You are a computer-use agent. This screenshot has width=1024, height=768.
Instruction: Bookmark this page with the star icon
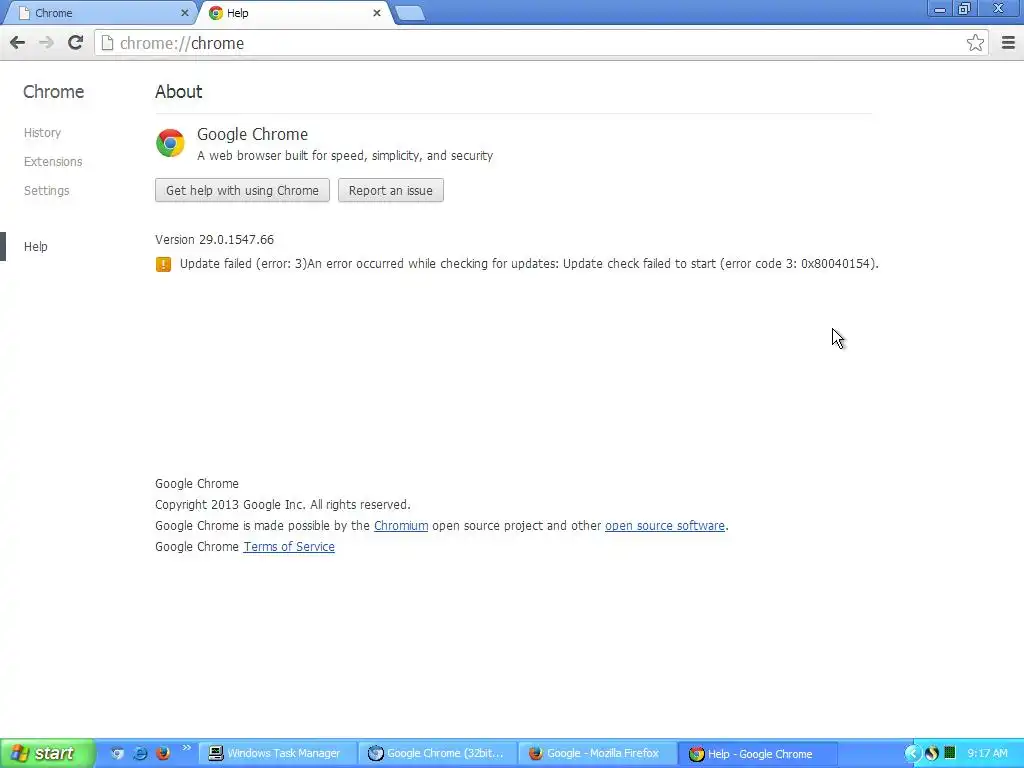(x=975, y=43)
